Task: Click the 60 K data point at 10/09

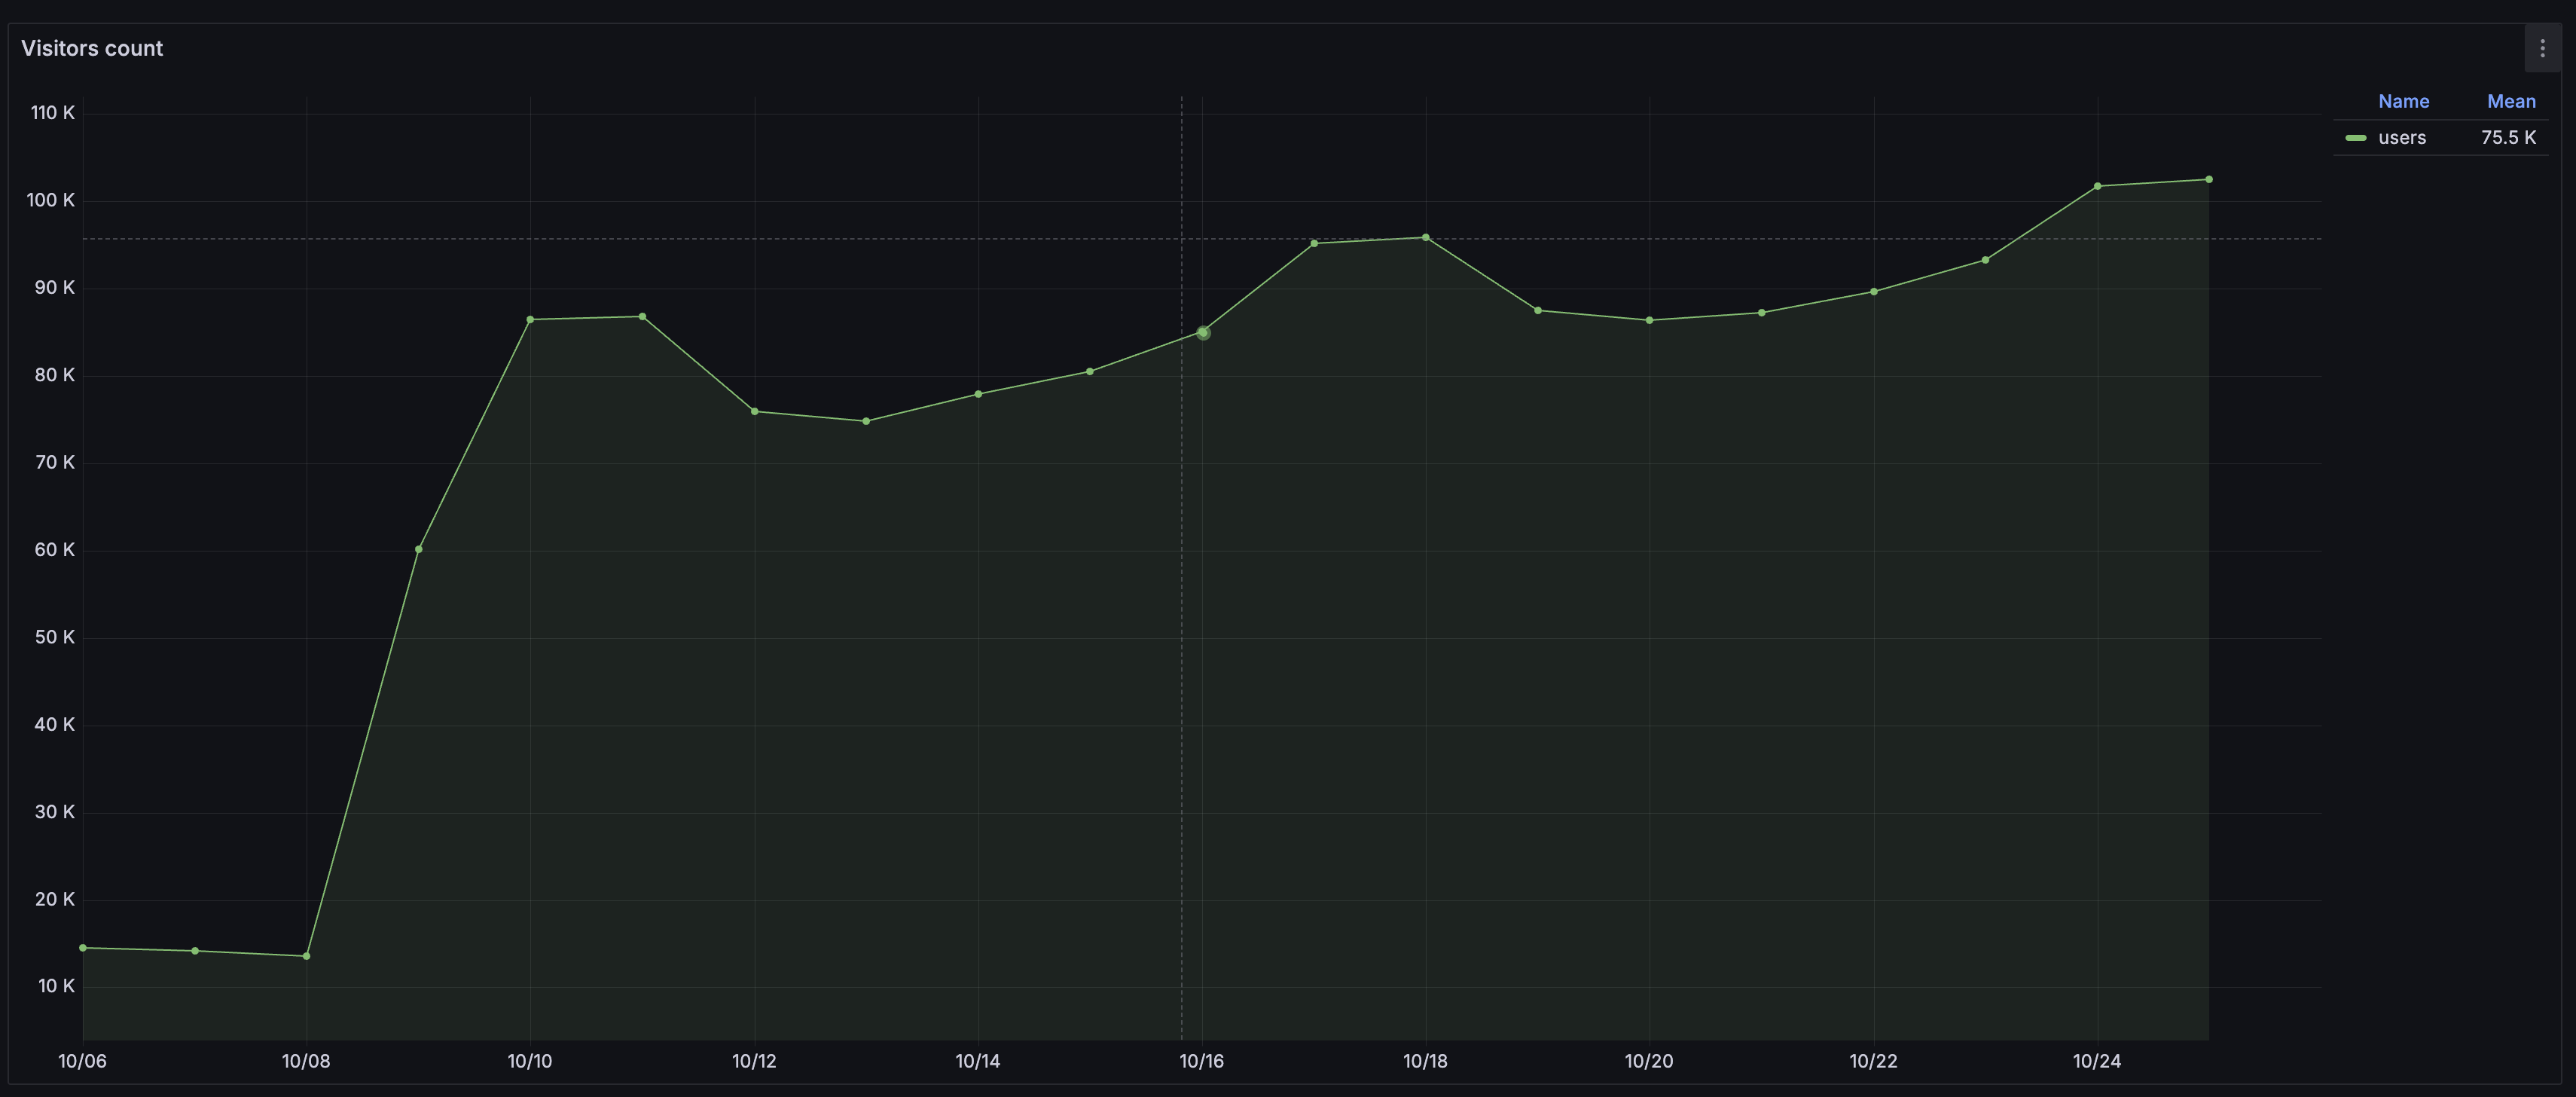Action: [x=418, y=549]
